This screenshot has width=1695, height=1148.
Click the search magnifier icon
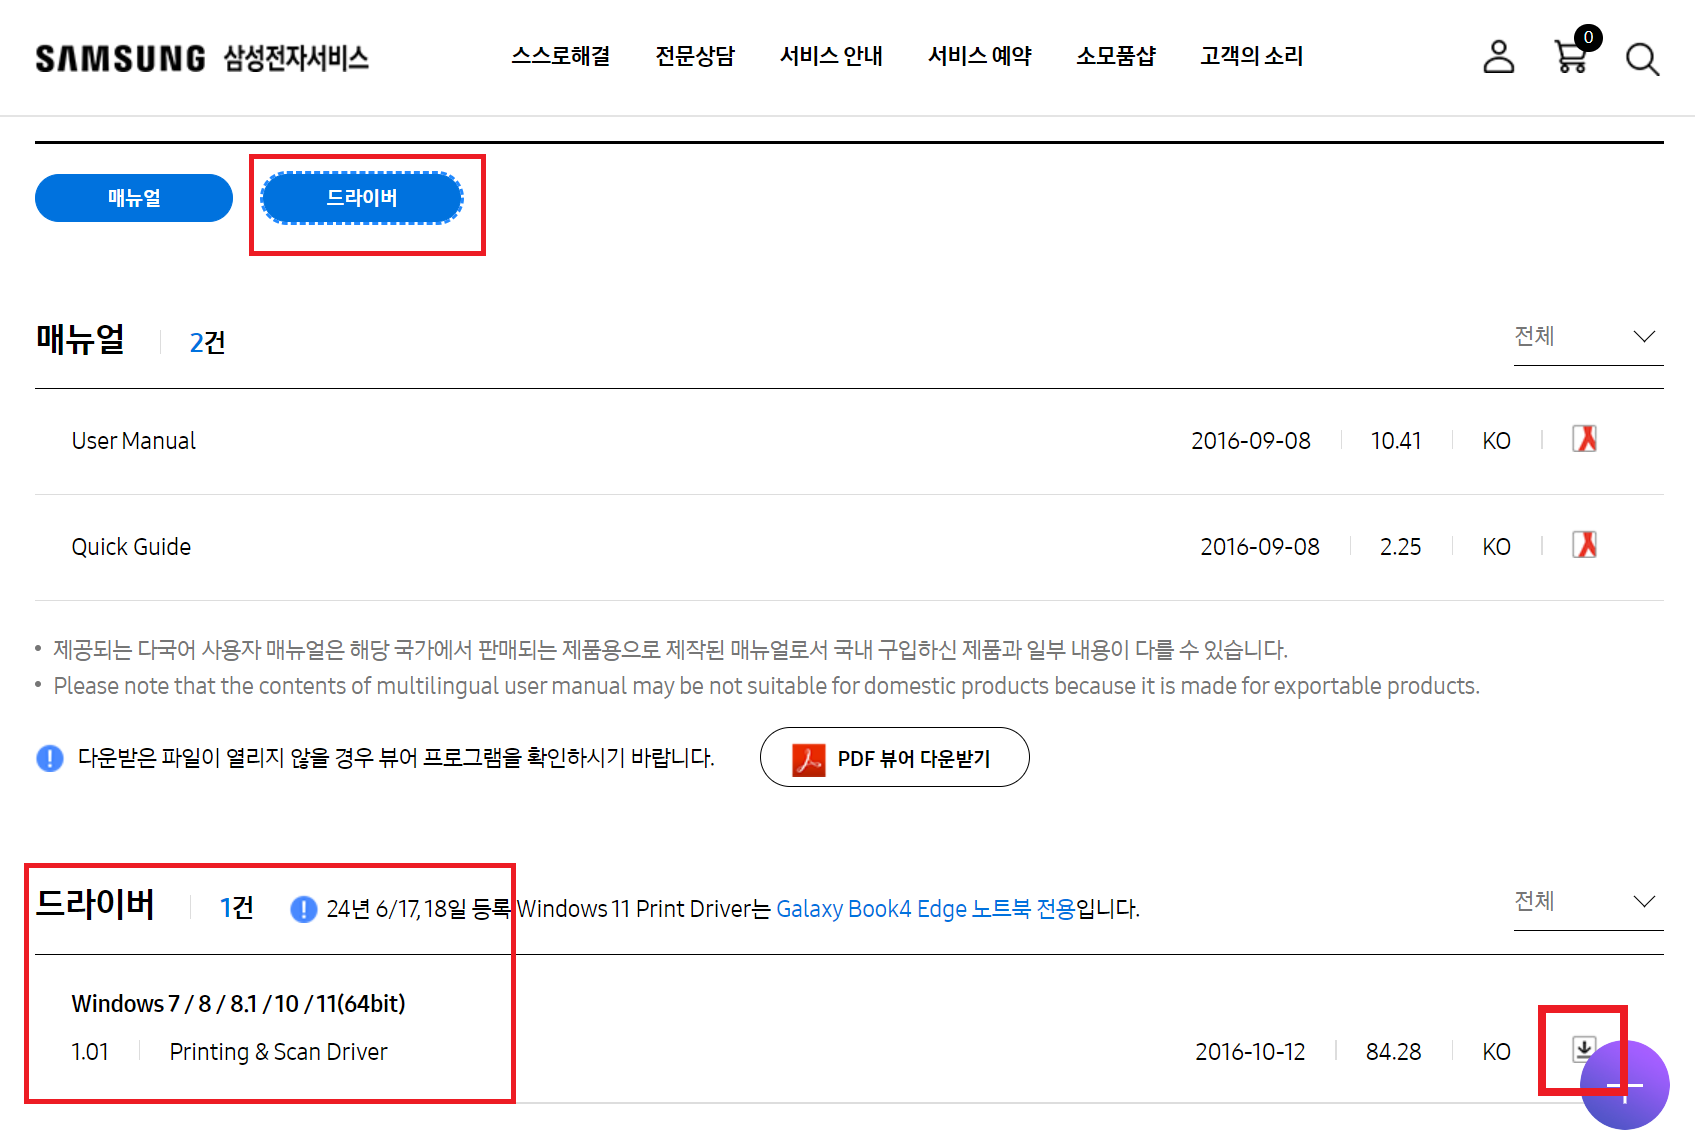[x=1641, y=60]
